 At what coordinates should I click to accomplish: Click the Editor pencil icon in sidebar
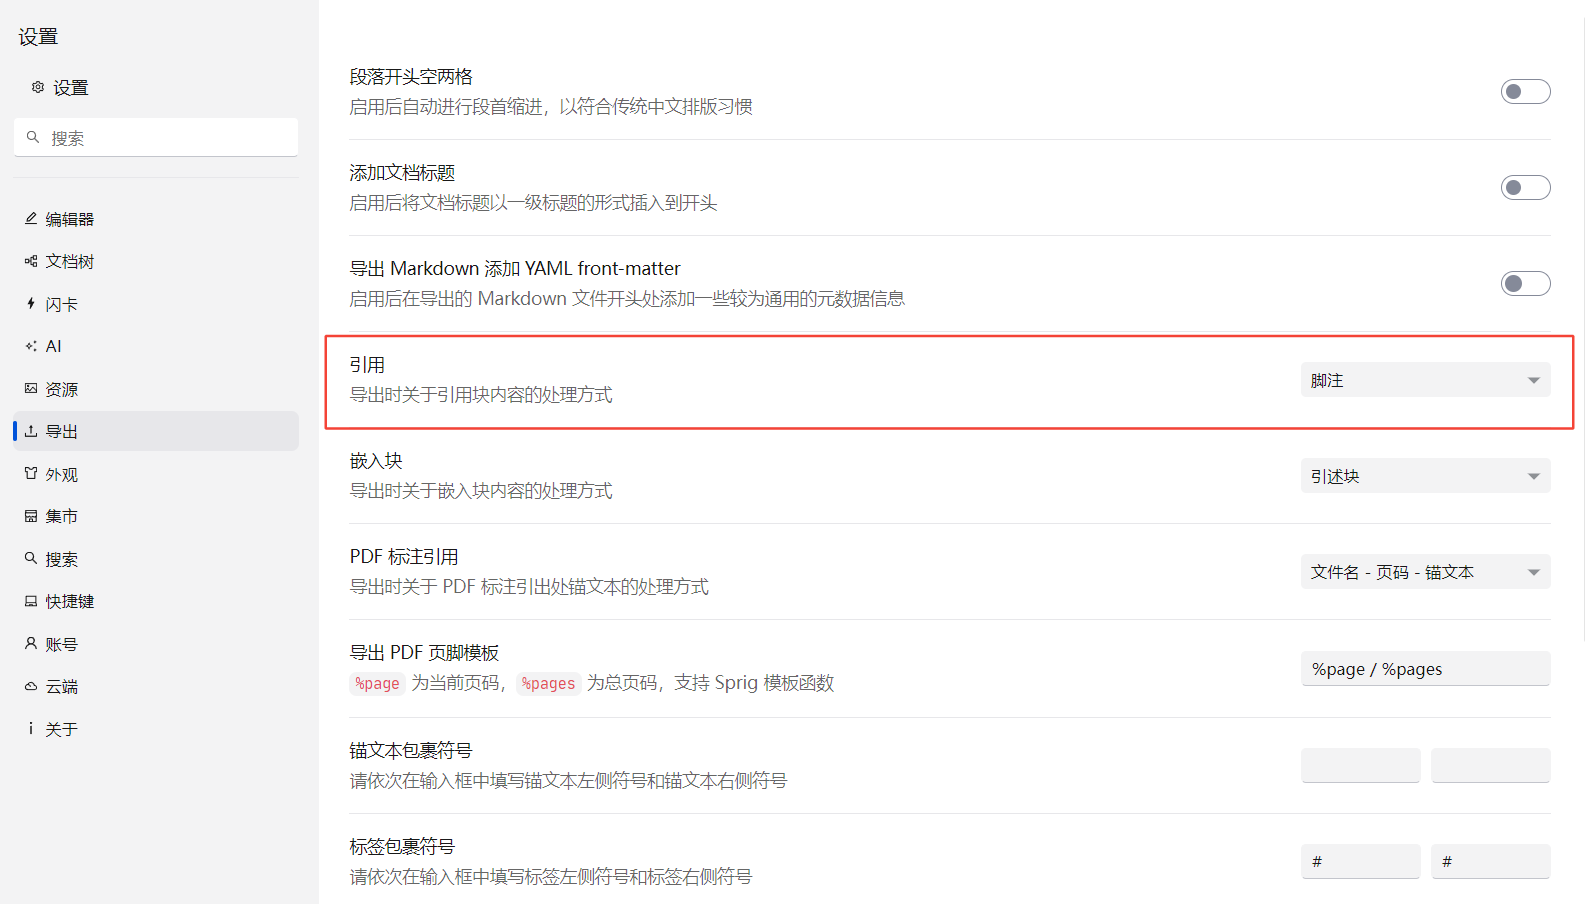coord(31,218)
